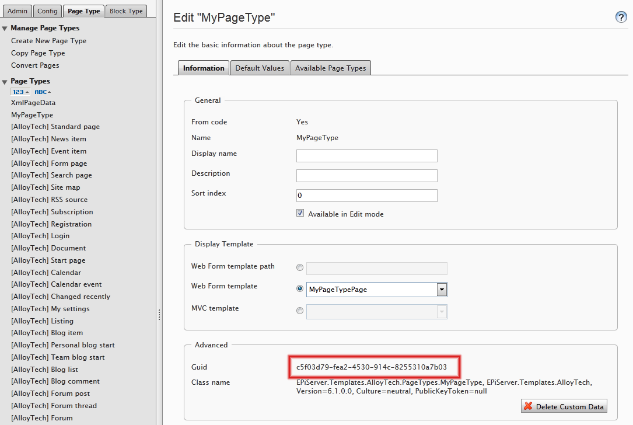Image resolution: width=633 pixels, height=425 pixels.
Task: Go to the Admin tab
Action: [x=17, y=11]
